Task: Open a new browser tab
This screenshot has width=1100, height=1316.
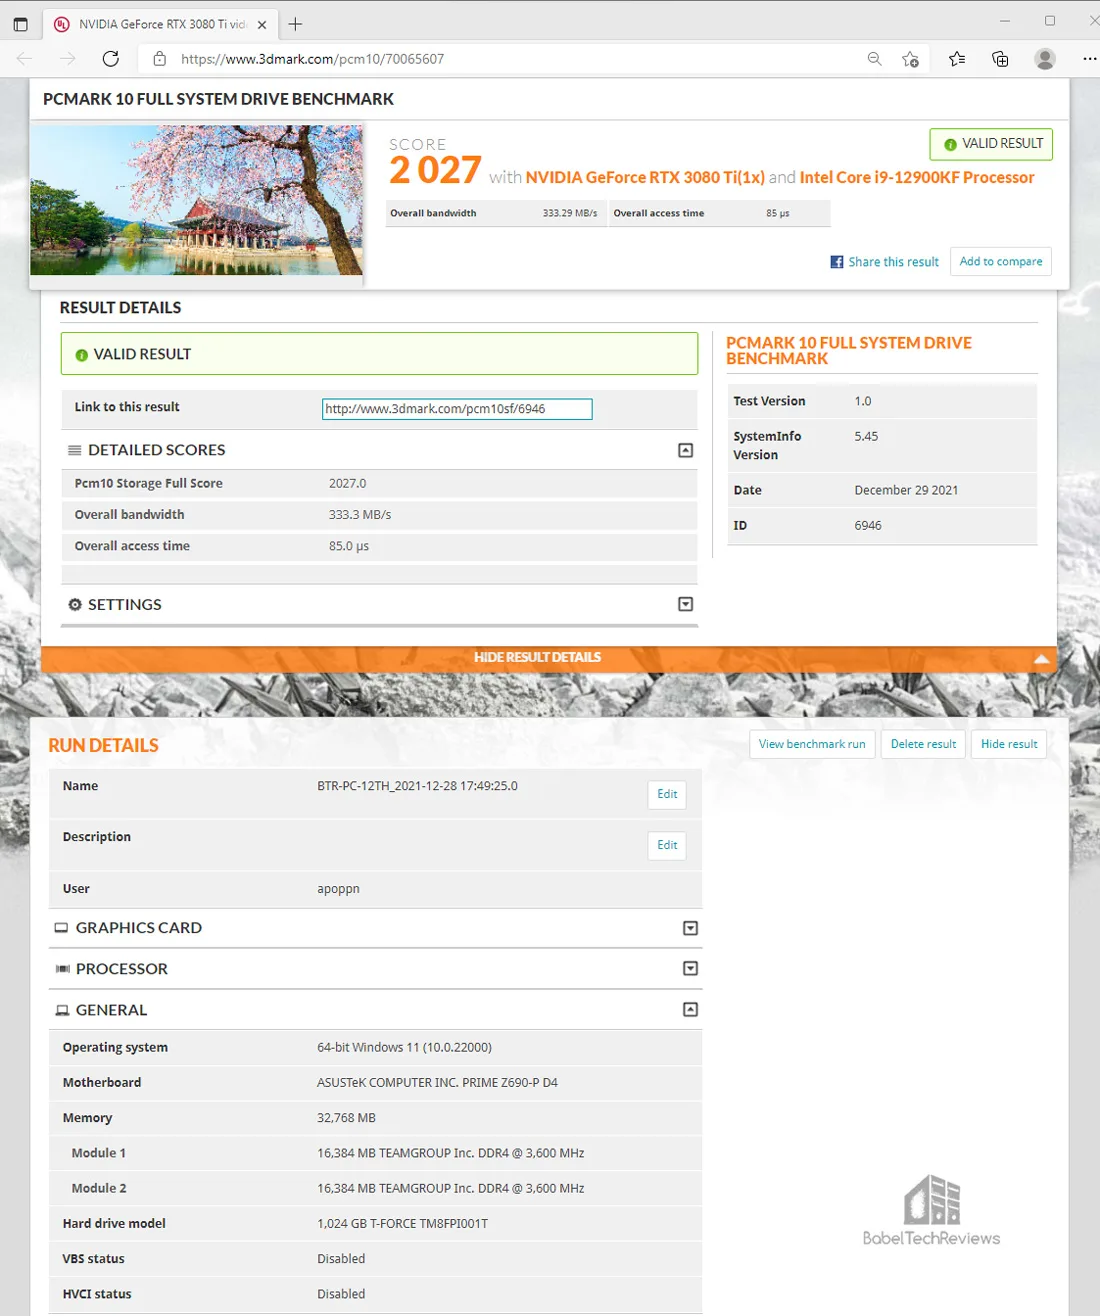Action: point(295,24)
